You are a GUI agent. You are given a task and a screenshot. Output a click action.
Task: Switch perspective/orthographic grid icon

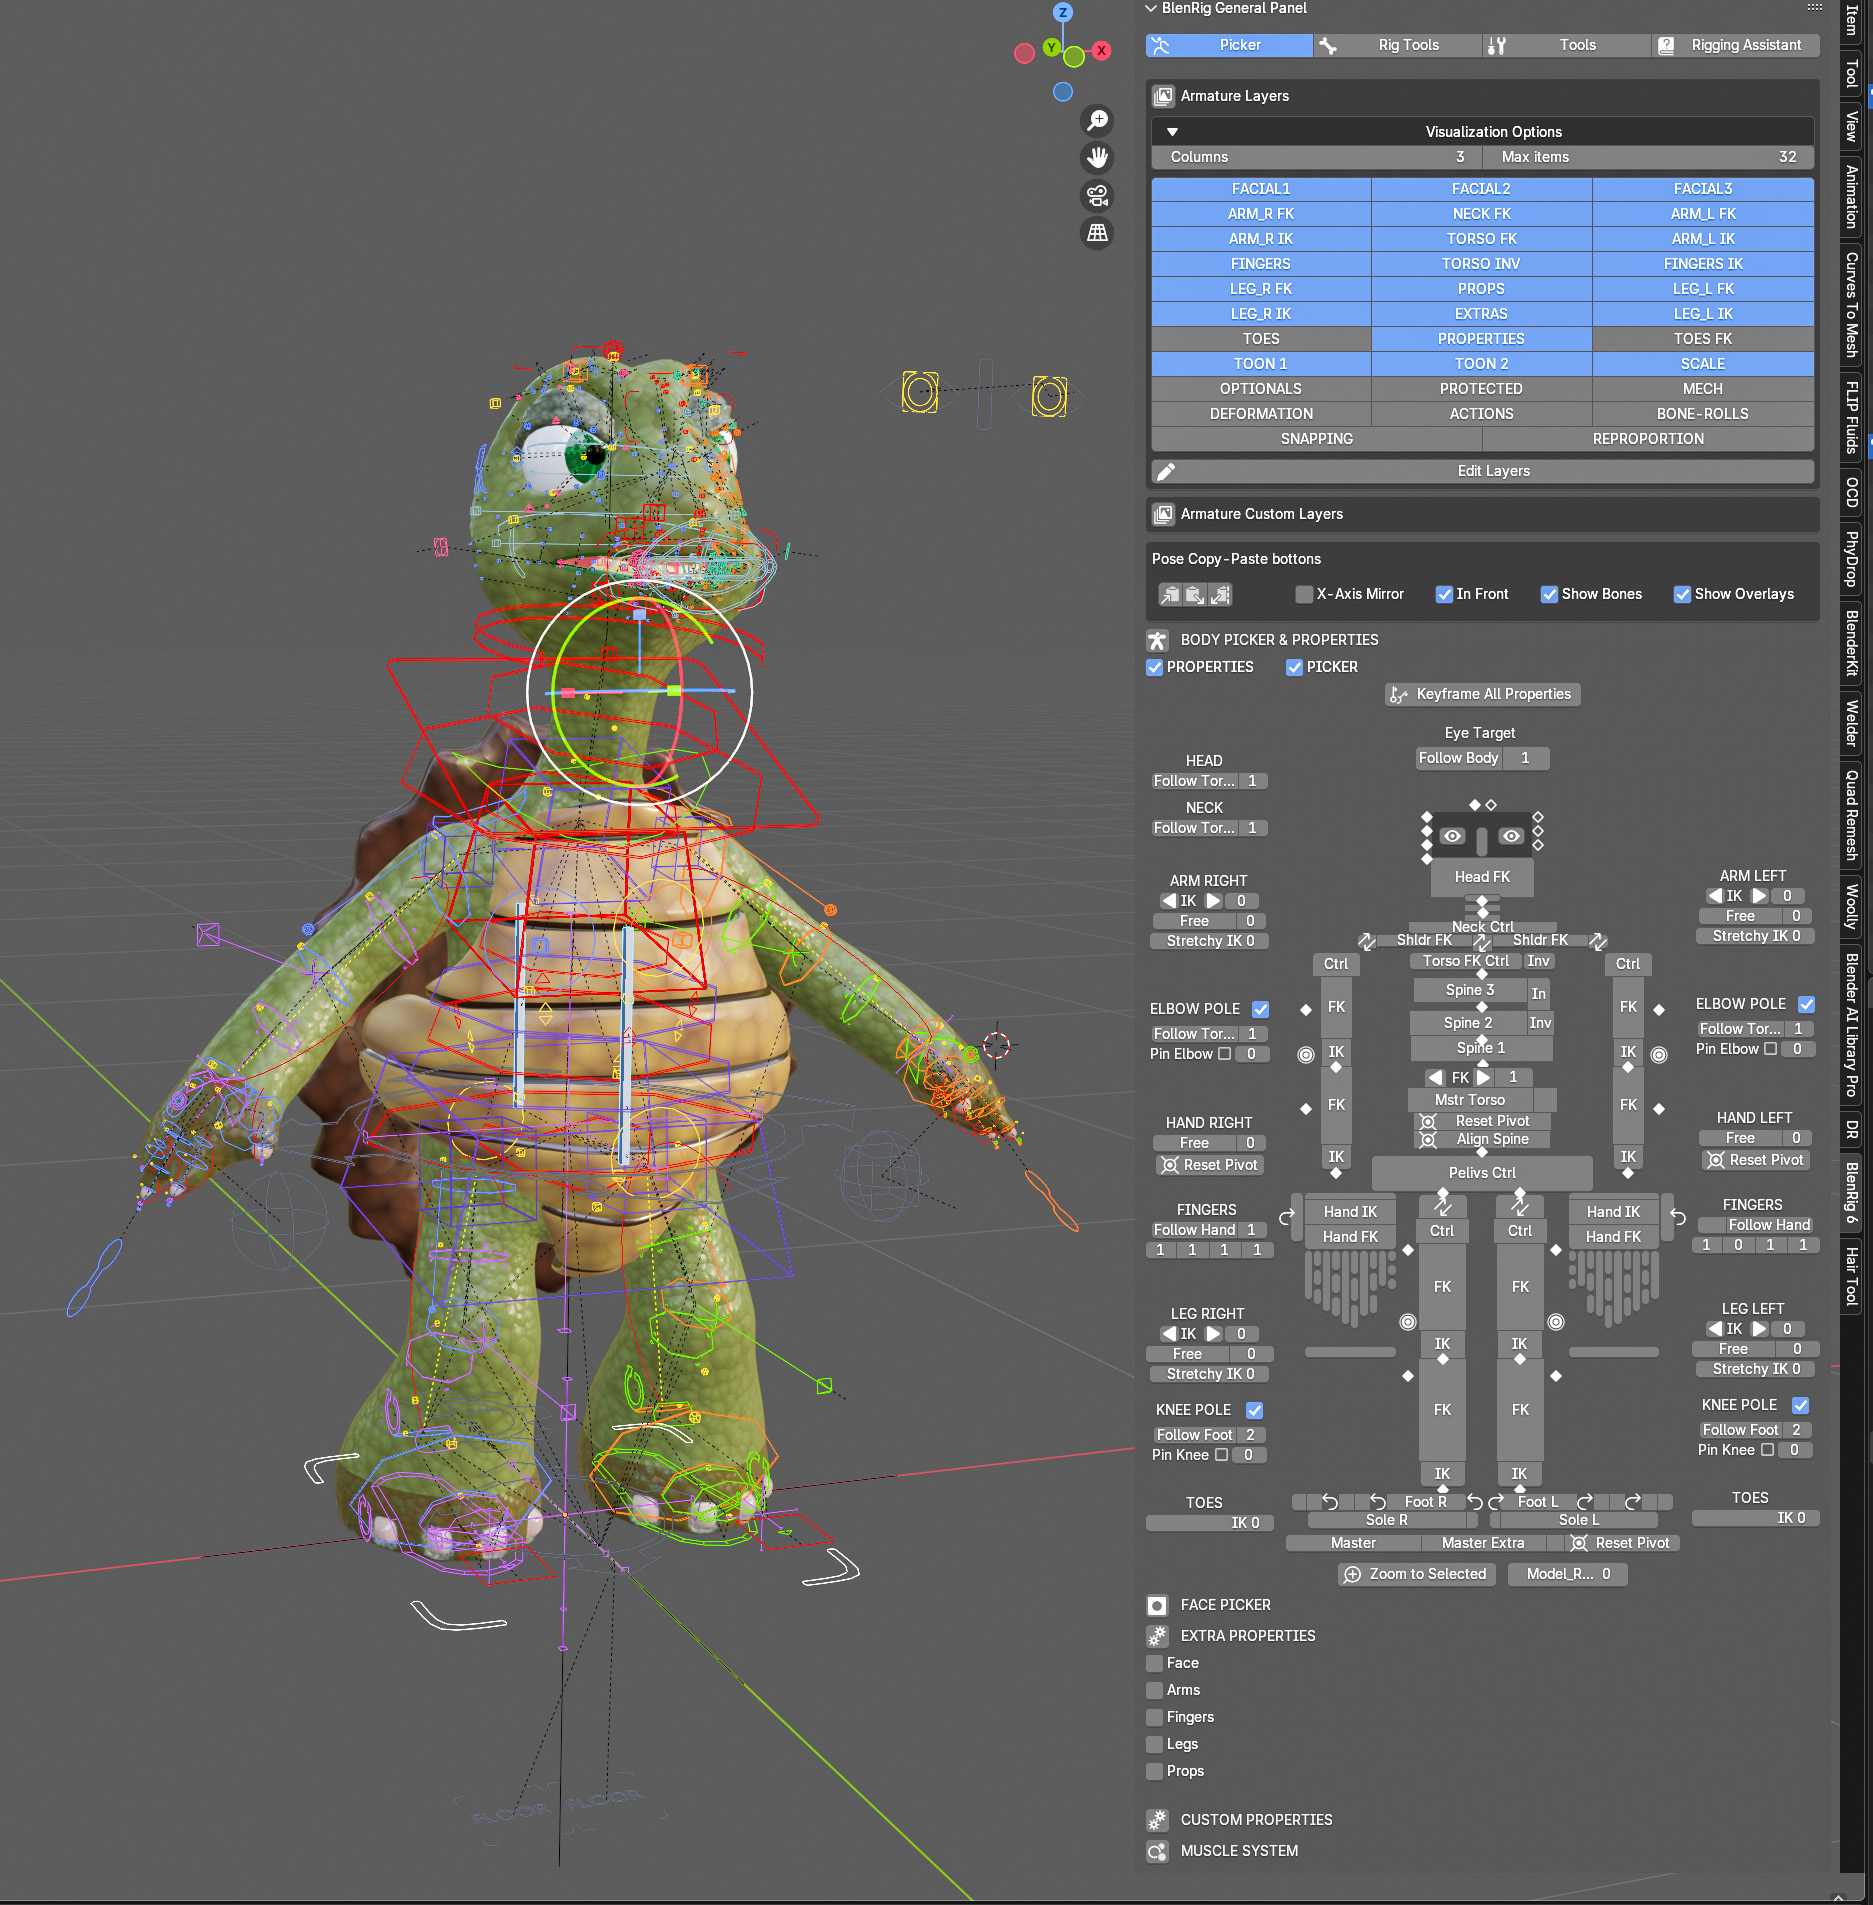(1097, 232)
